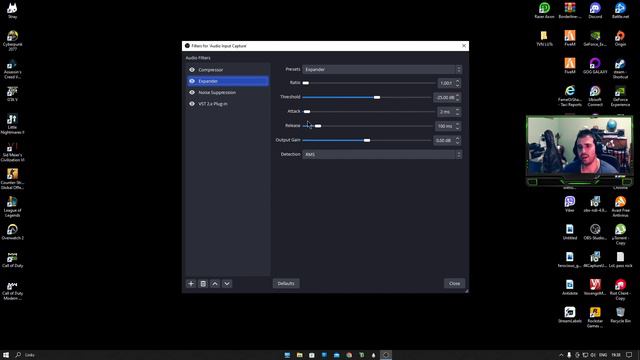Click the Threshold slider handle
The width and height of the screenshot is (640, 360).
tap(377, 97)
